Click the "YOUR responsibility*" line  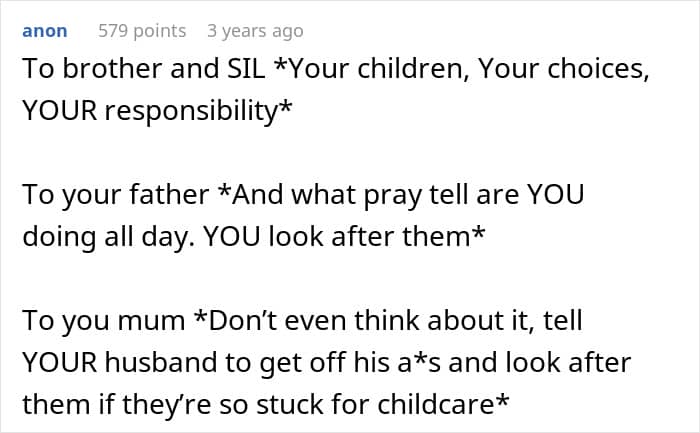pos(158,111)
